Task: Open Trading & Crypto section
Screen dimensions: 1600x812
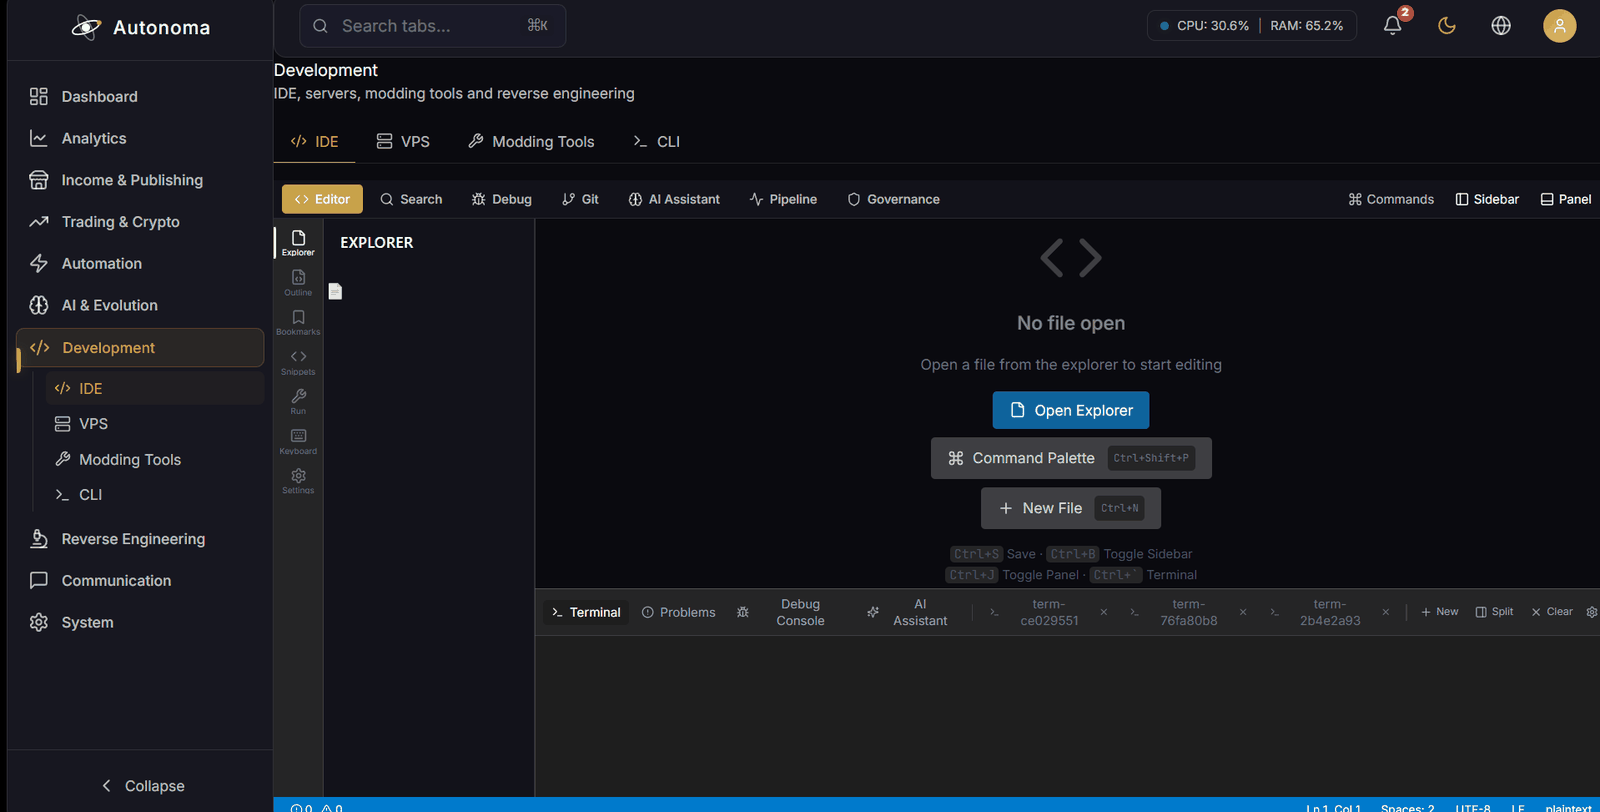Action: click(140, 222)
